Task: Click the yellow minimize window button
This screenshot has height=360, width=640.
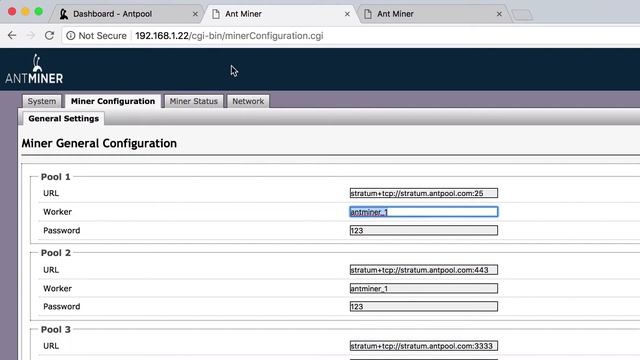Action: pos(25,12)
